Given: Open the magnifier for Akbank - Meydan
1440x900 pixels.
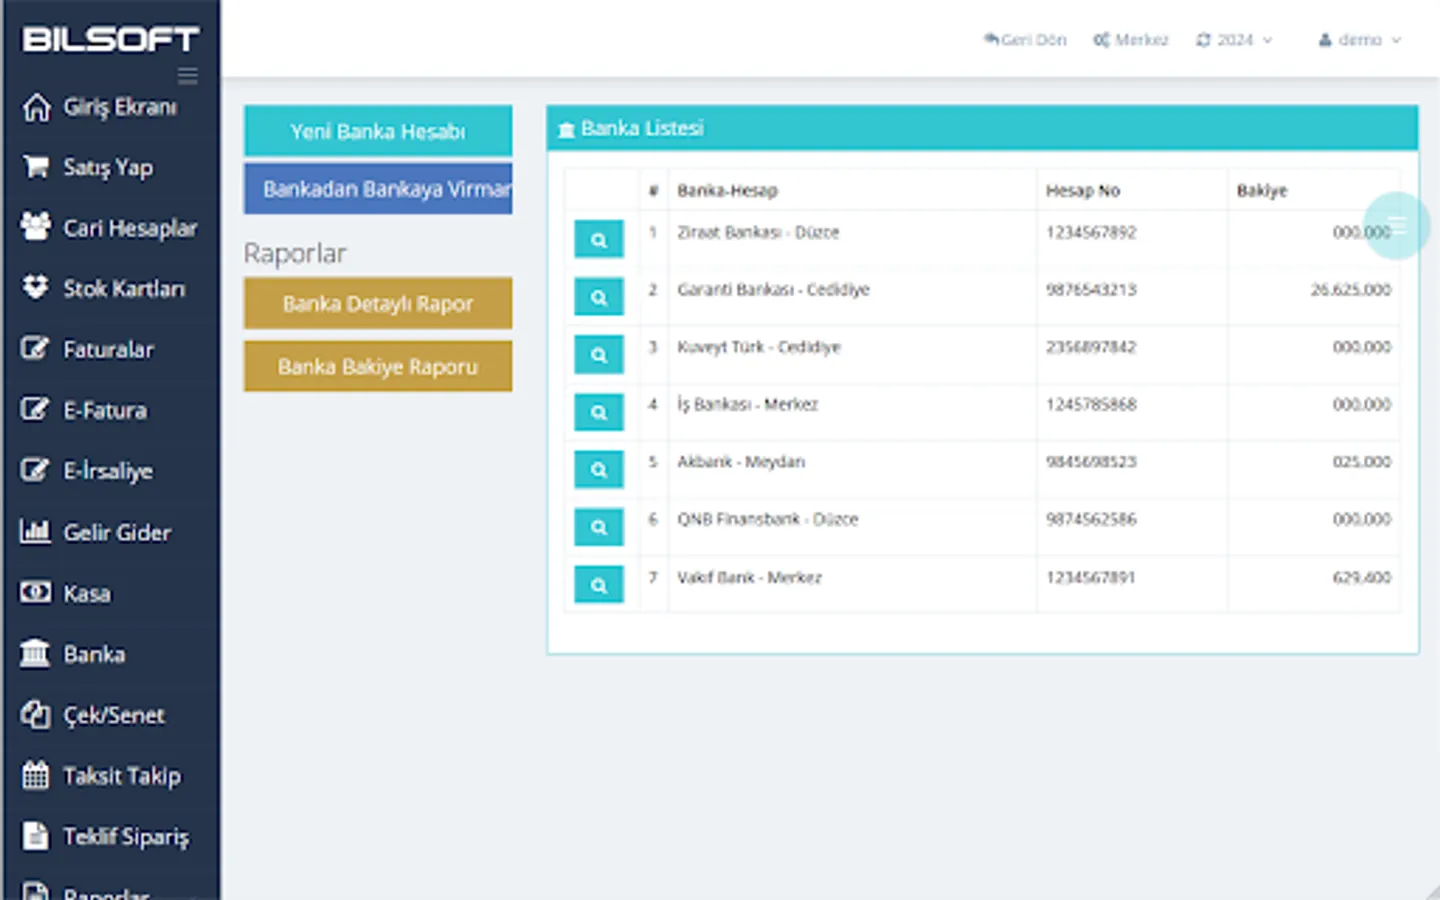Looking at the screenshot, I should [598, 469].
